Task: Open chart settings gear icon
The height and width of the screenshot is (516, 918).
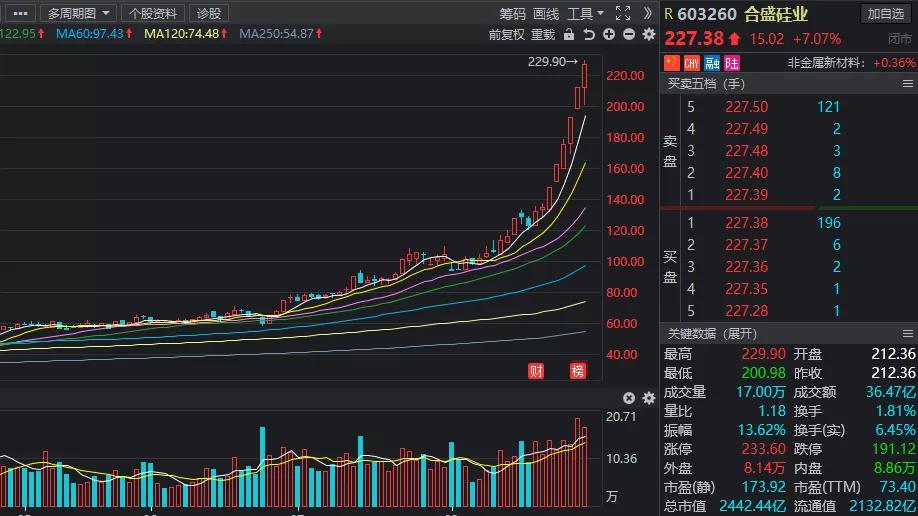Action: pyautogui.click(x=649, y=35)
